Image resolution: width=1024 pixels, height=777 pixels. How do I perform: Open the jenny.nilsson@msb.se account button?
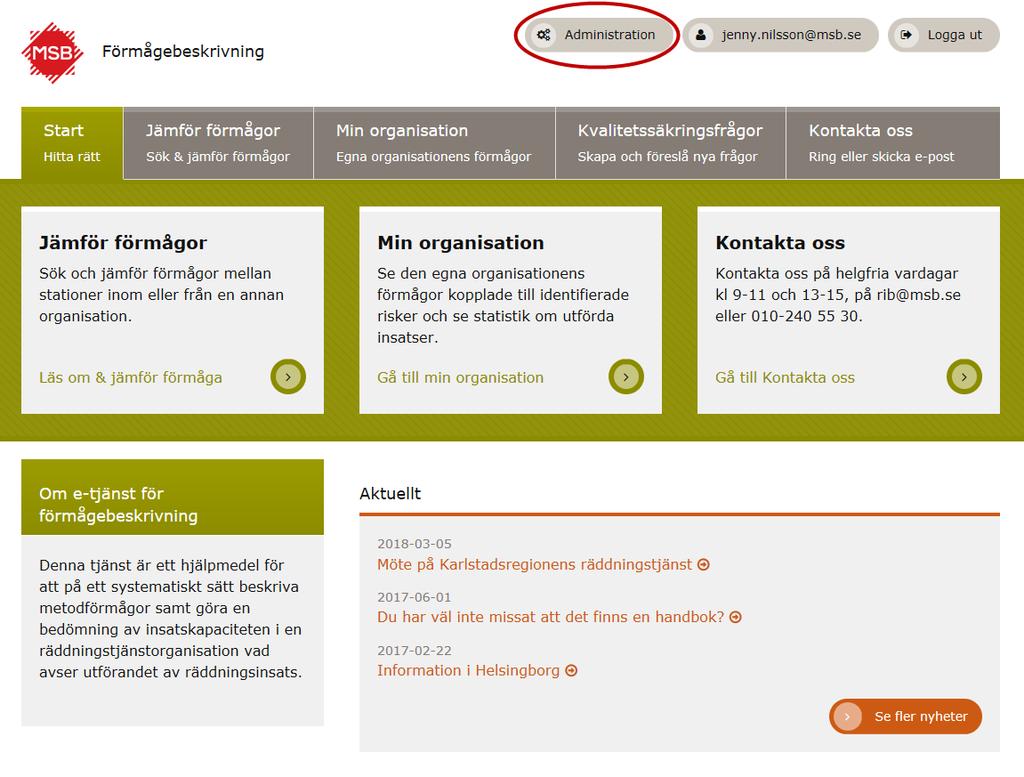click(x=780, y=35)
